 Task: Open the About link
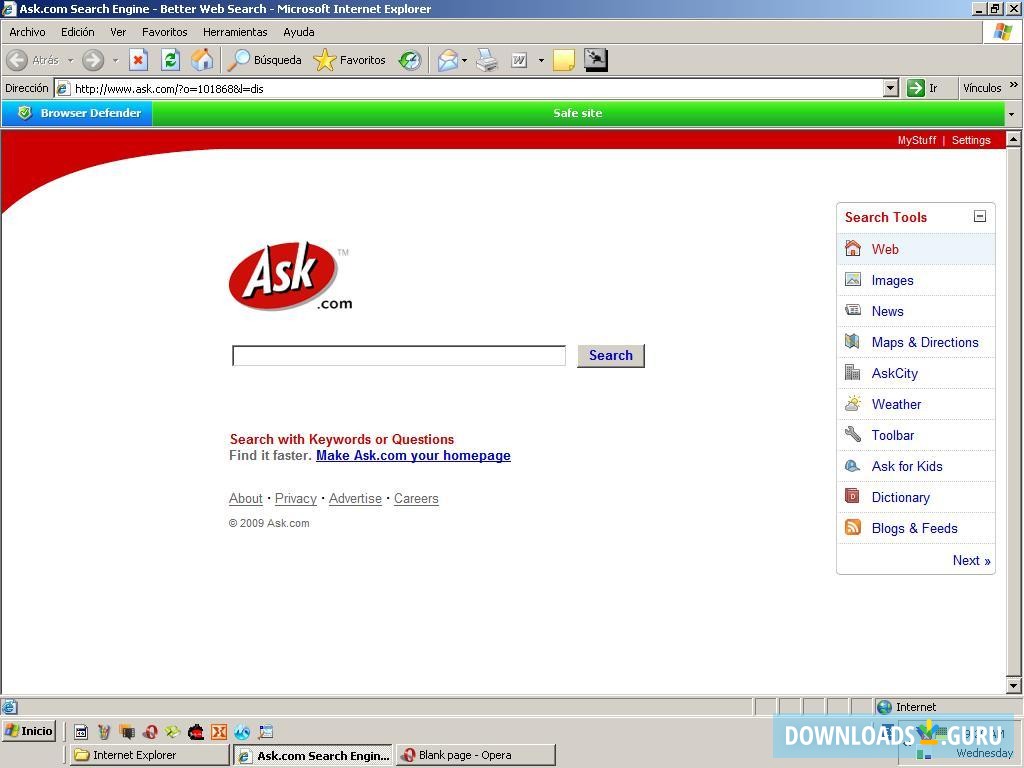click(x=246, y=498)
